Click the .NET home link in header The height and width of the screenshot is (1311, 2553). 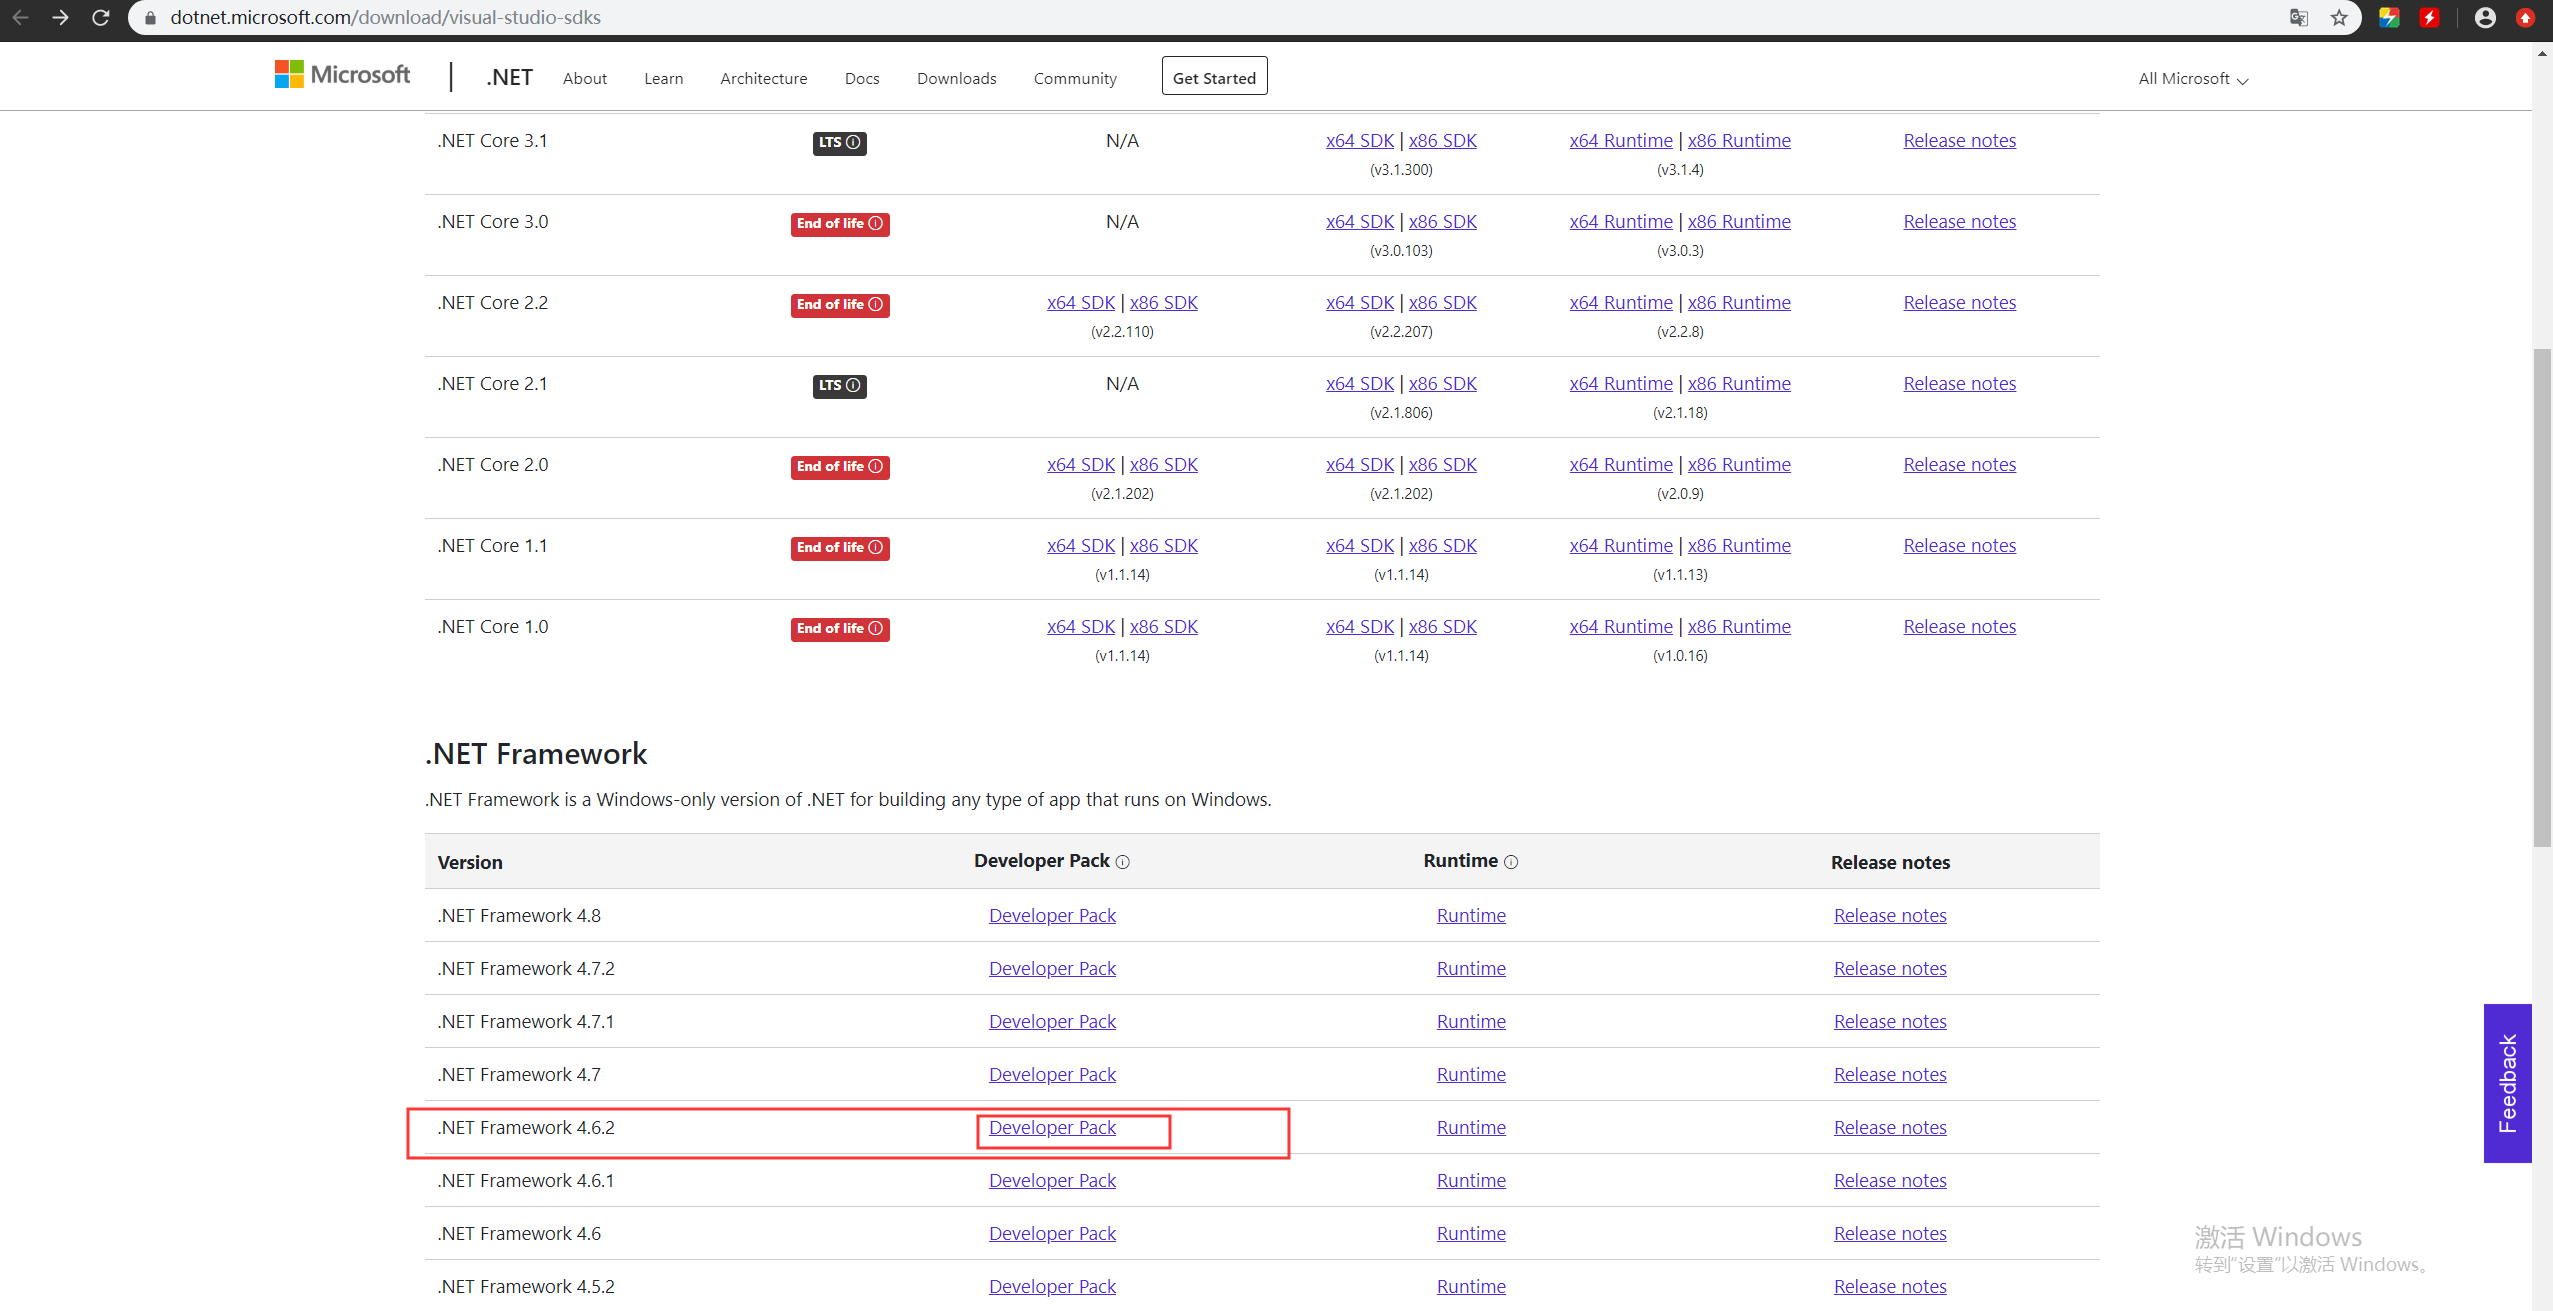pyautogui.click(x=509, y=77)
